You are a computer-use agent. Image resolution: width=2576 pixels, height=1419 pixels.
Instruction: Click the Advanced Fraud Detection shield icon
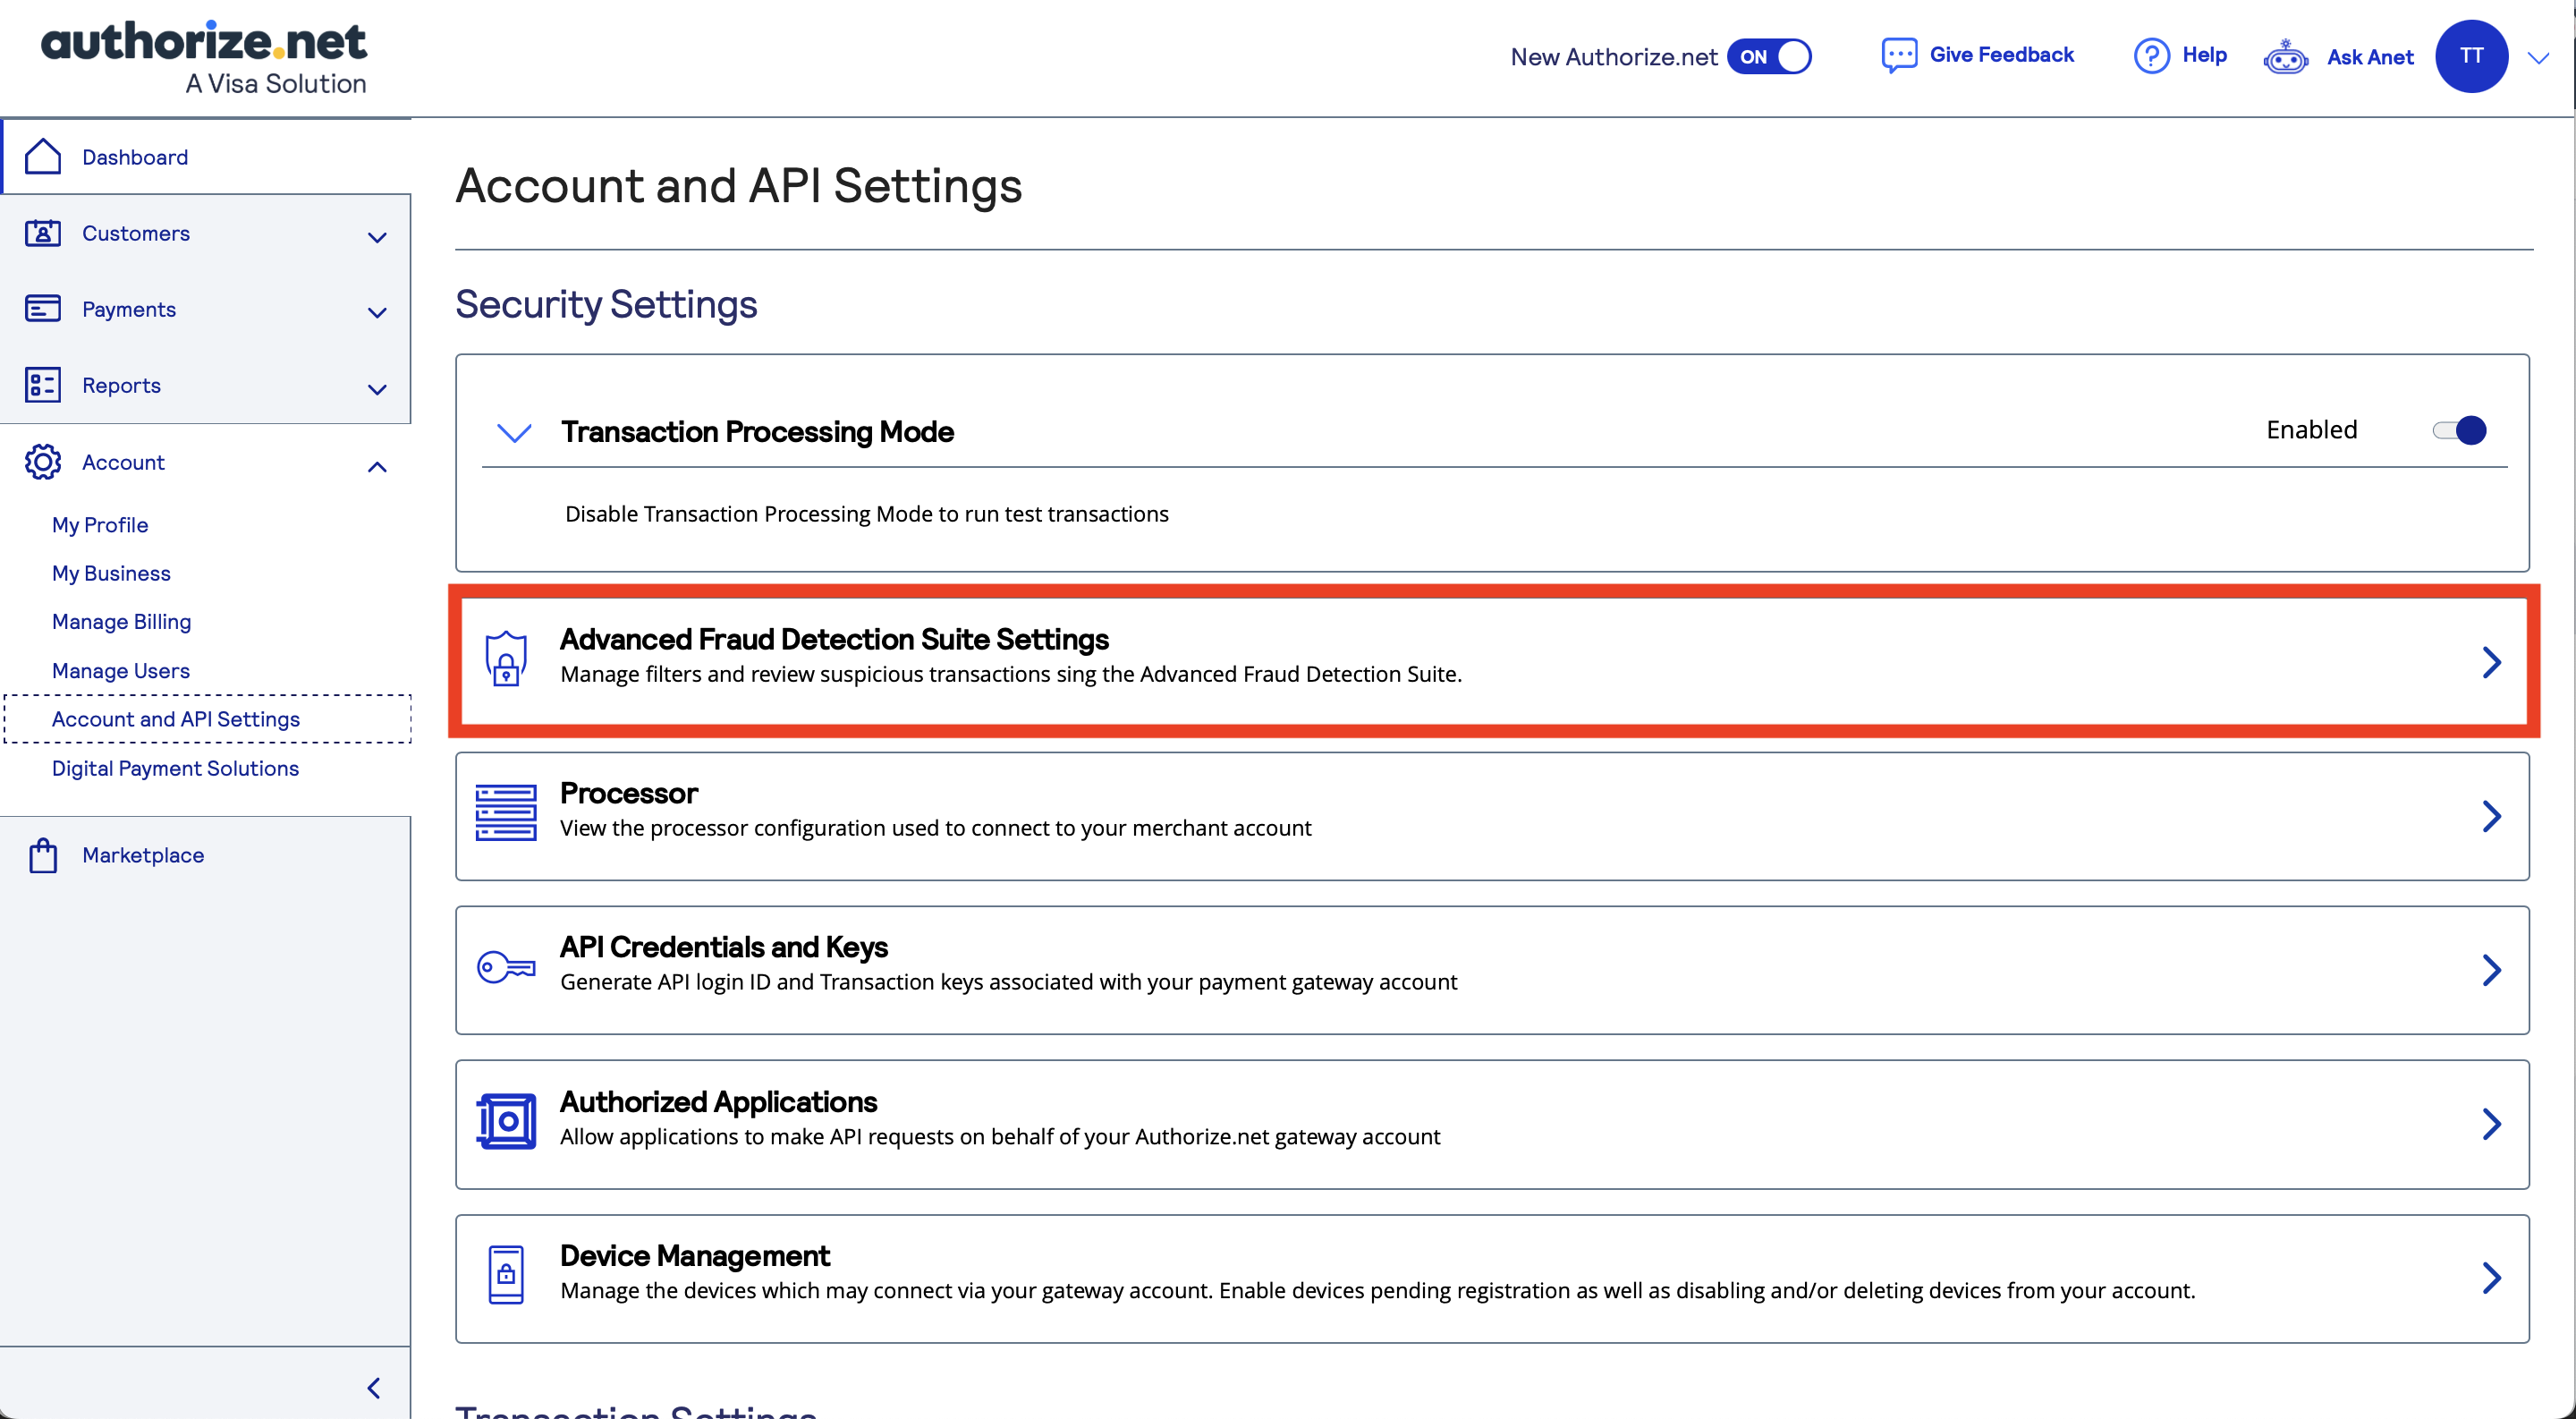(x=505, y=659)
